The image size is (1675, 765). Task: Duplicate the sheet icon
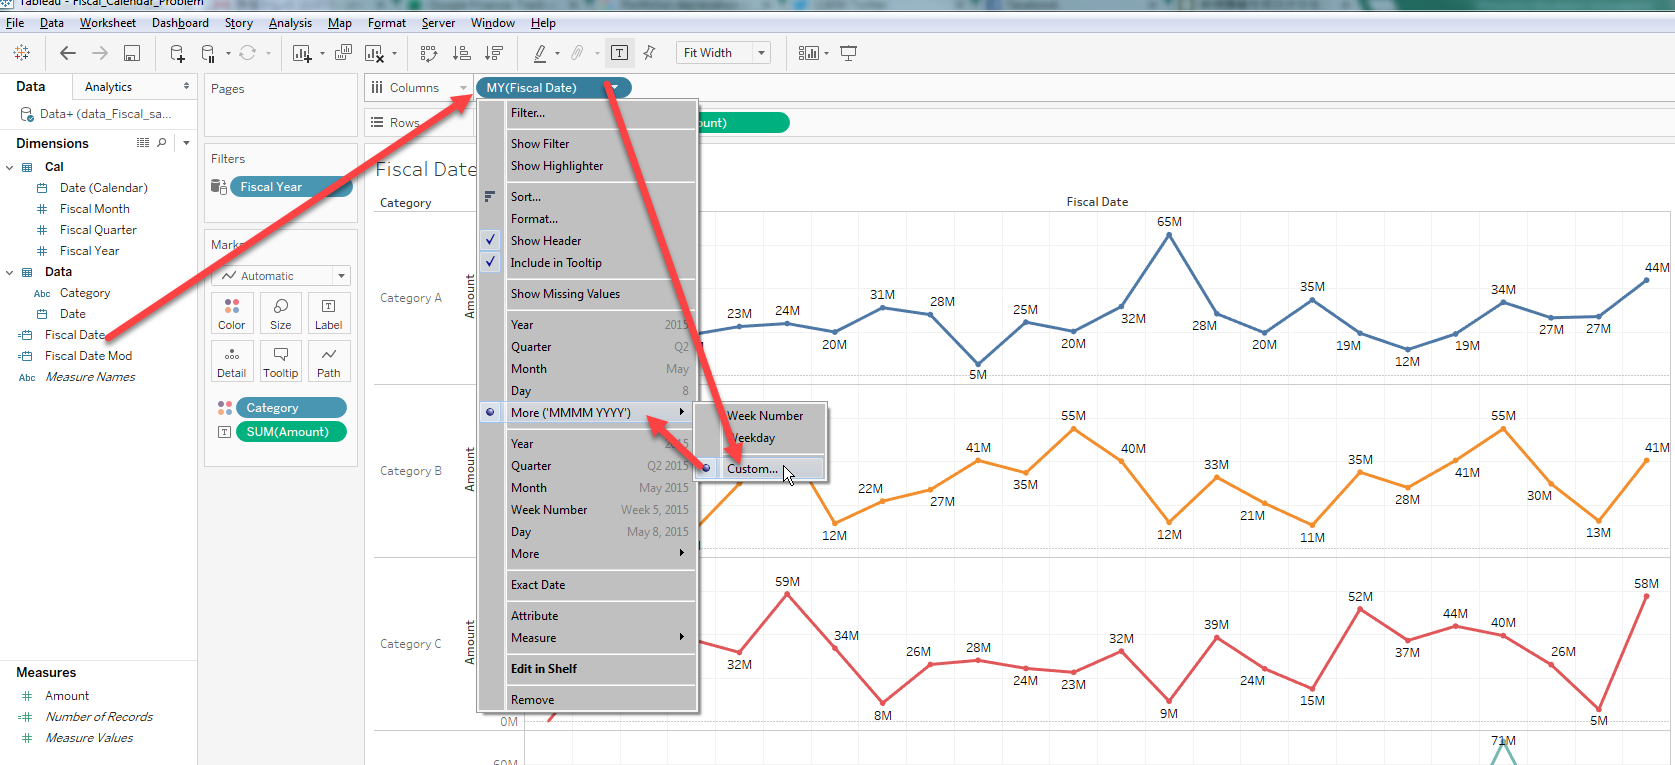[x=343, y=53]
